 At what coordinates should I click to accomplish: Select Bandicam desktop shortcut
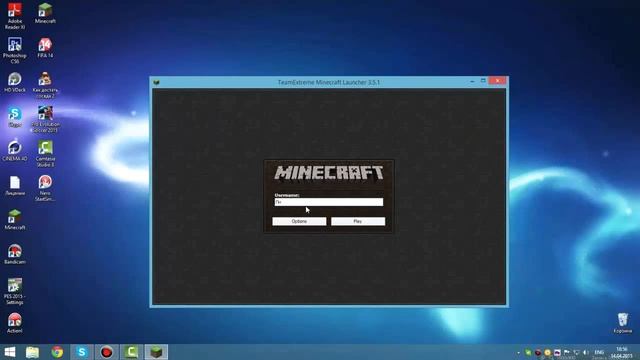(x=15, y=254)
